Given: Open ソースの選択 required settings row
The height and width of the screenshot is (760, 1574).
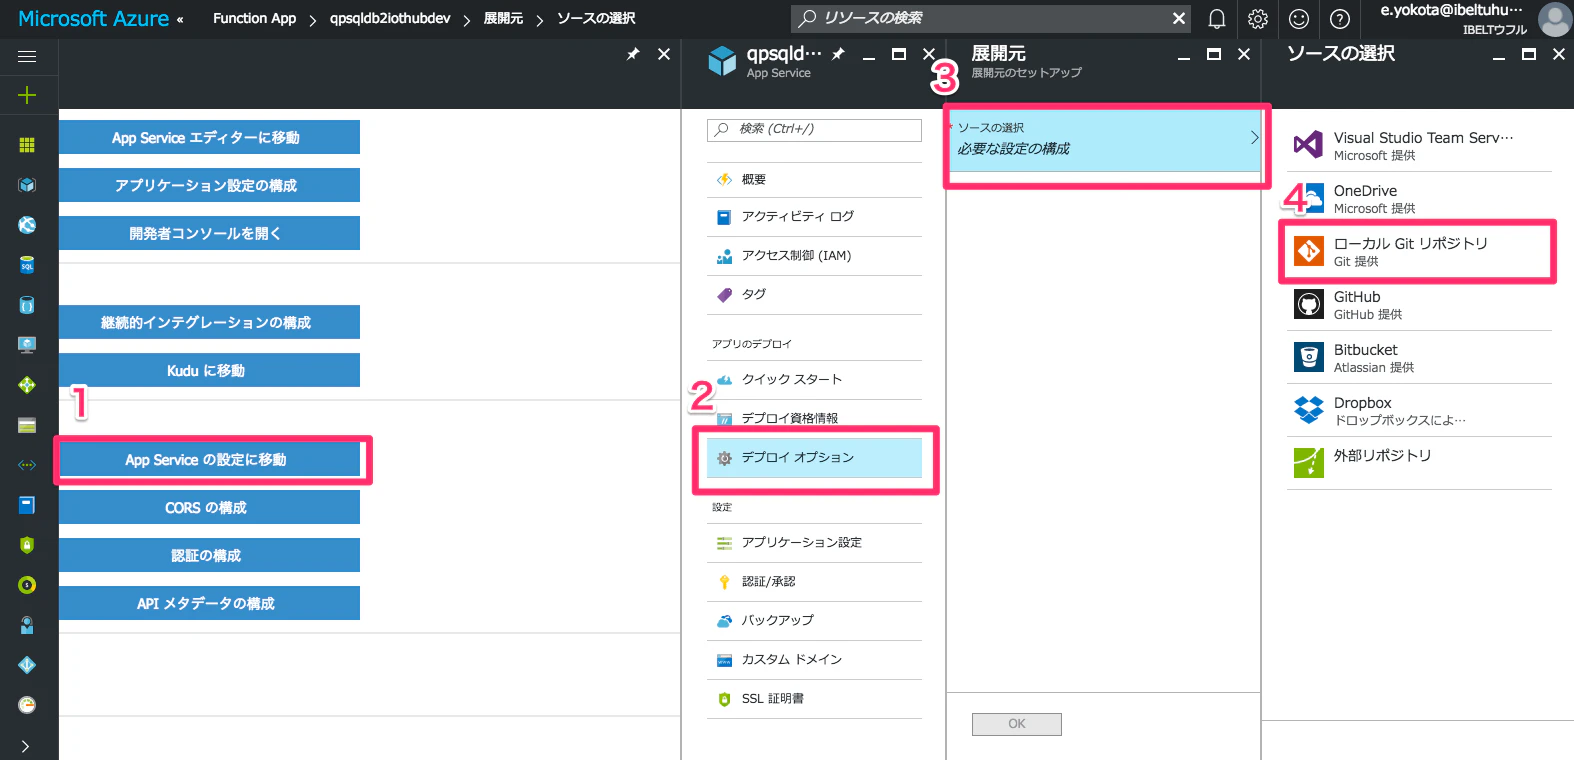Looking at the screenshot, I should (x=1104, y=139).
